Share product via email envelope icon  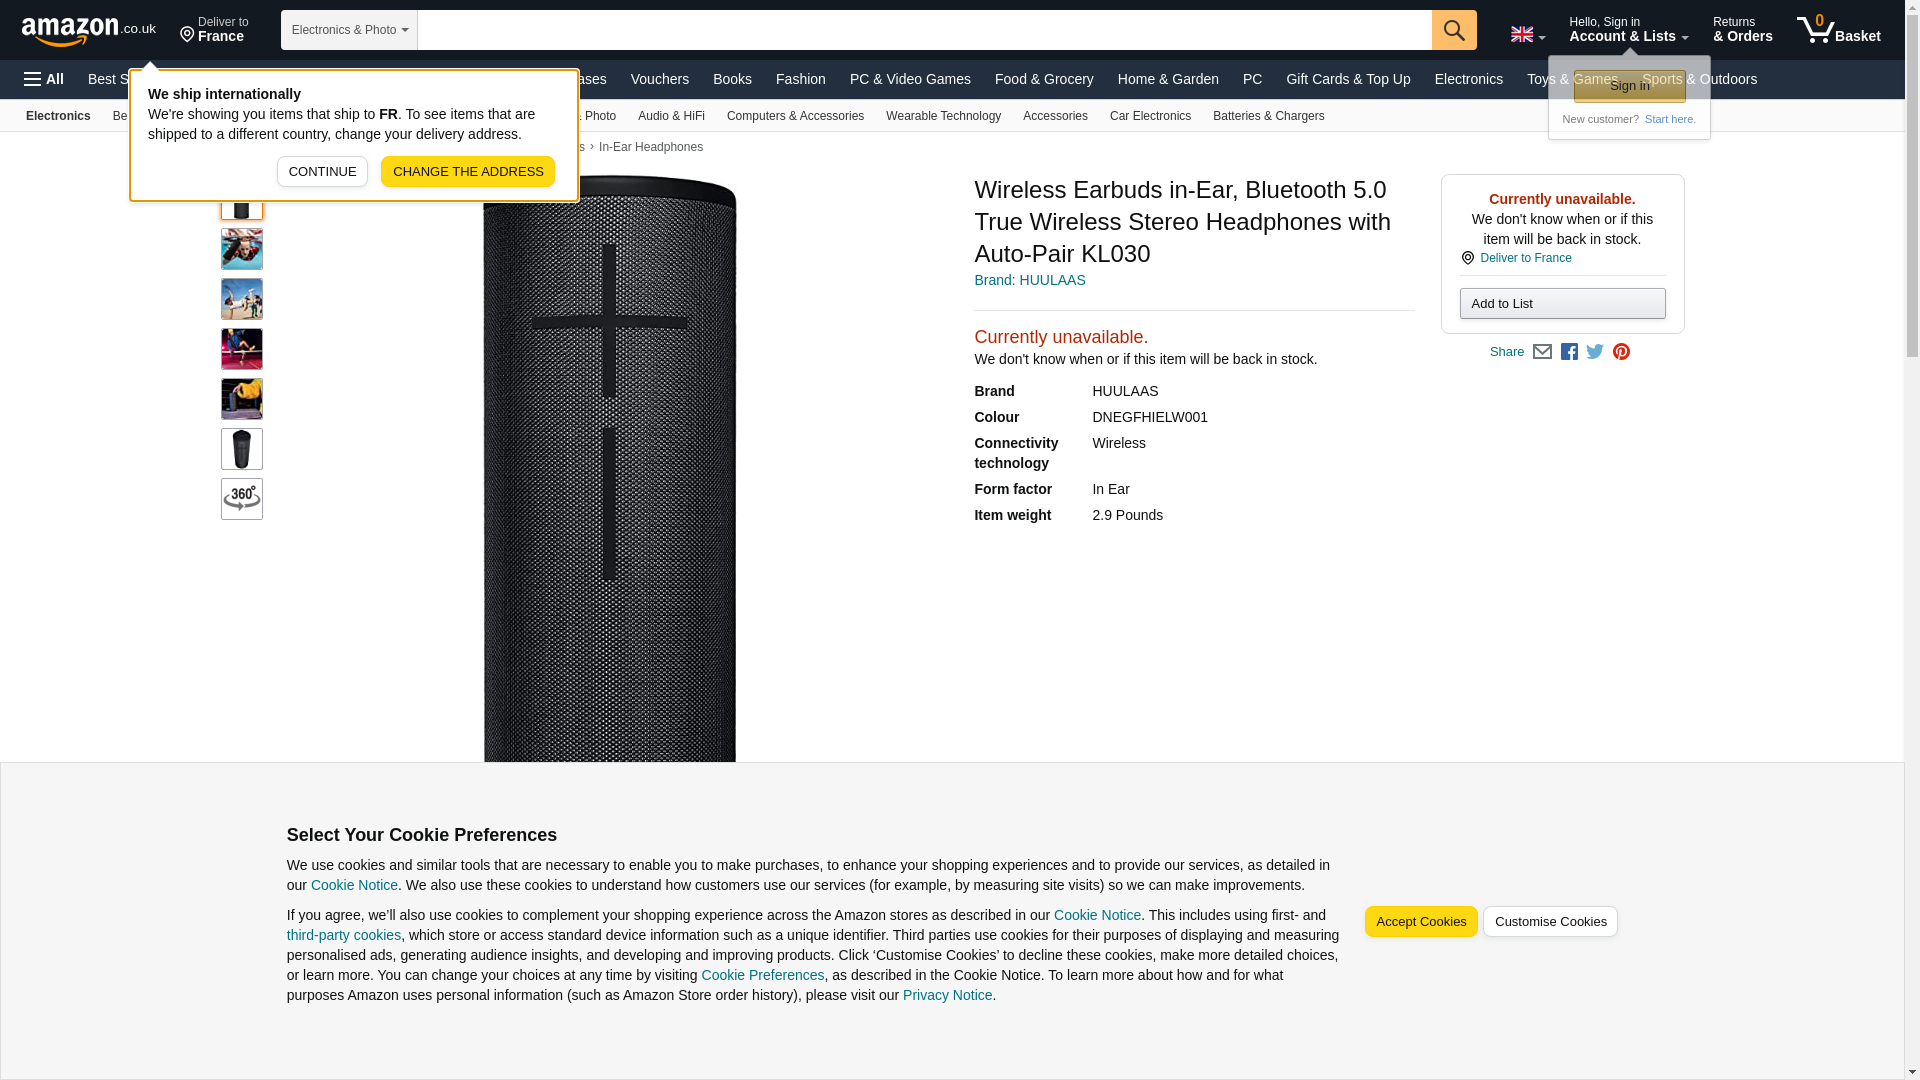[1542, 352]
